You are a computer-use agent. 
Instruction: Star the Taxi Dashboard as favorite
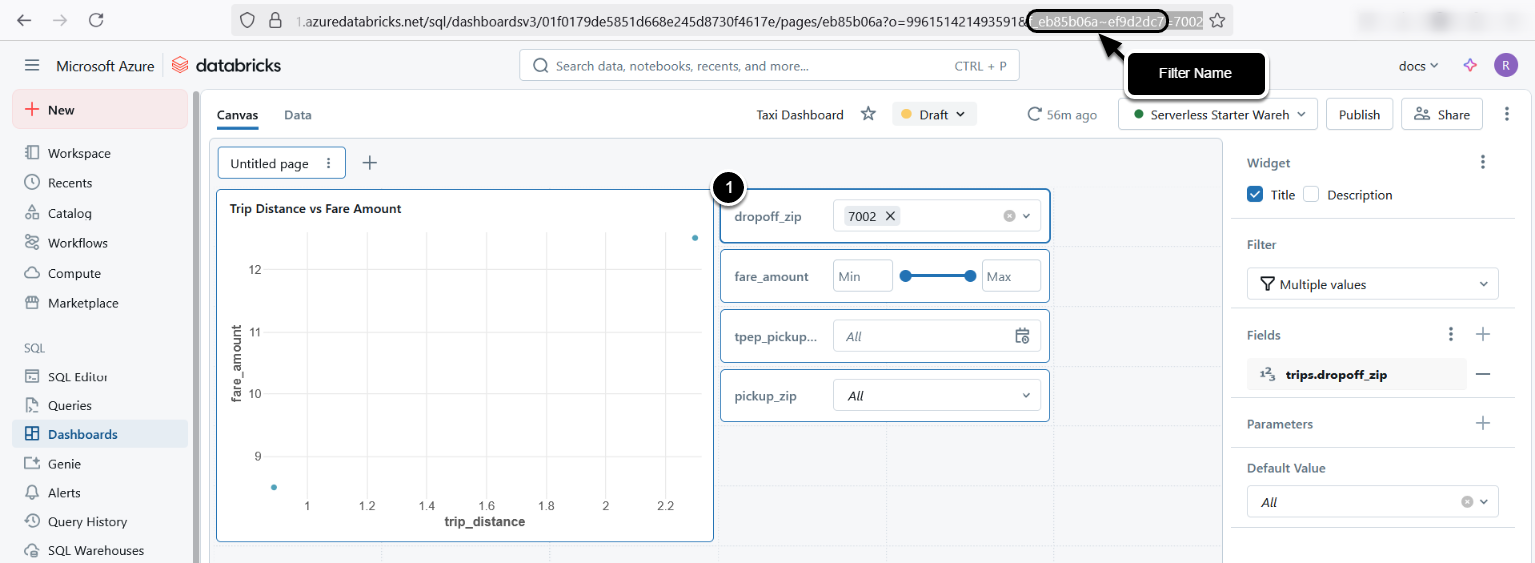tap(868, 114)
